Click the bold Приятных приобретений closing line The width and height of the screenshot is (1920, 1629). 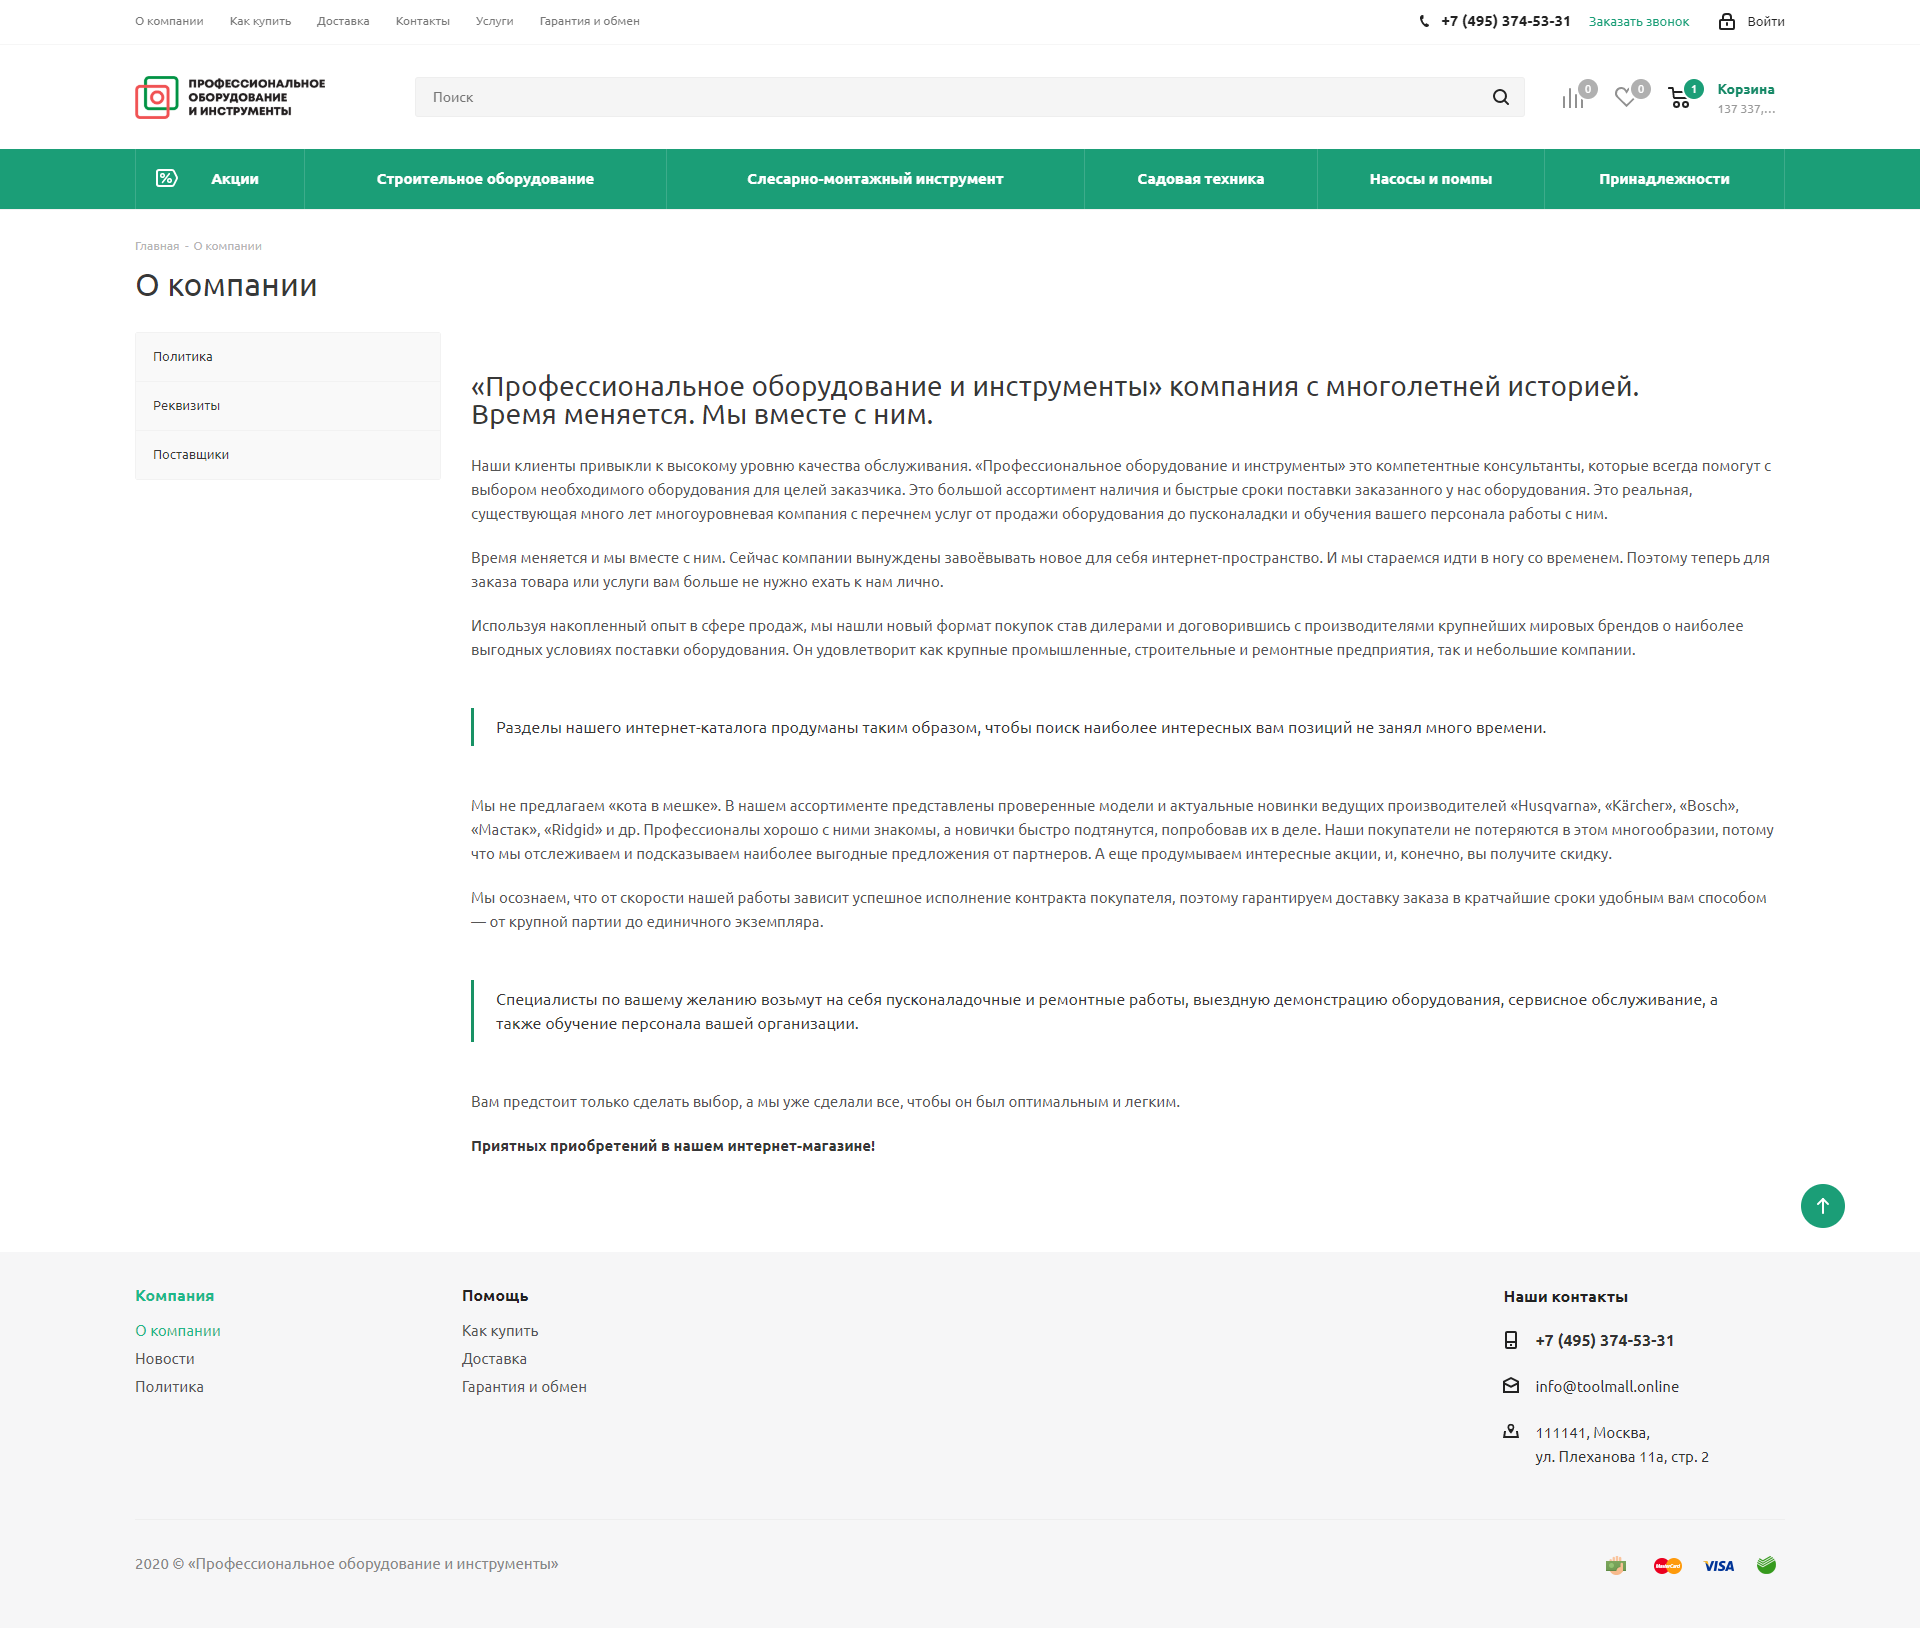673,1146
